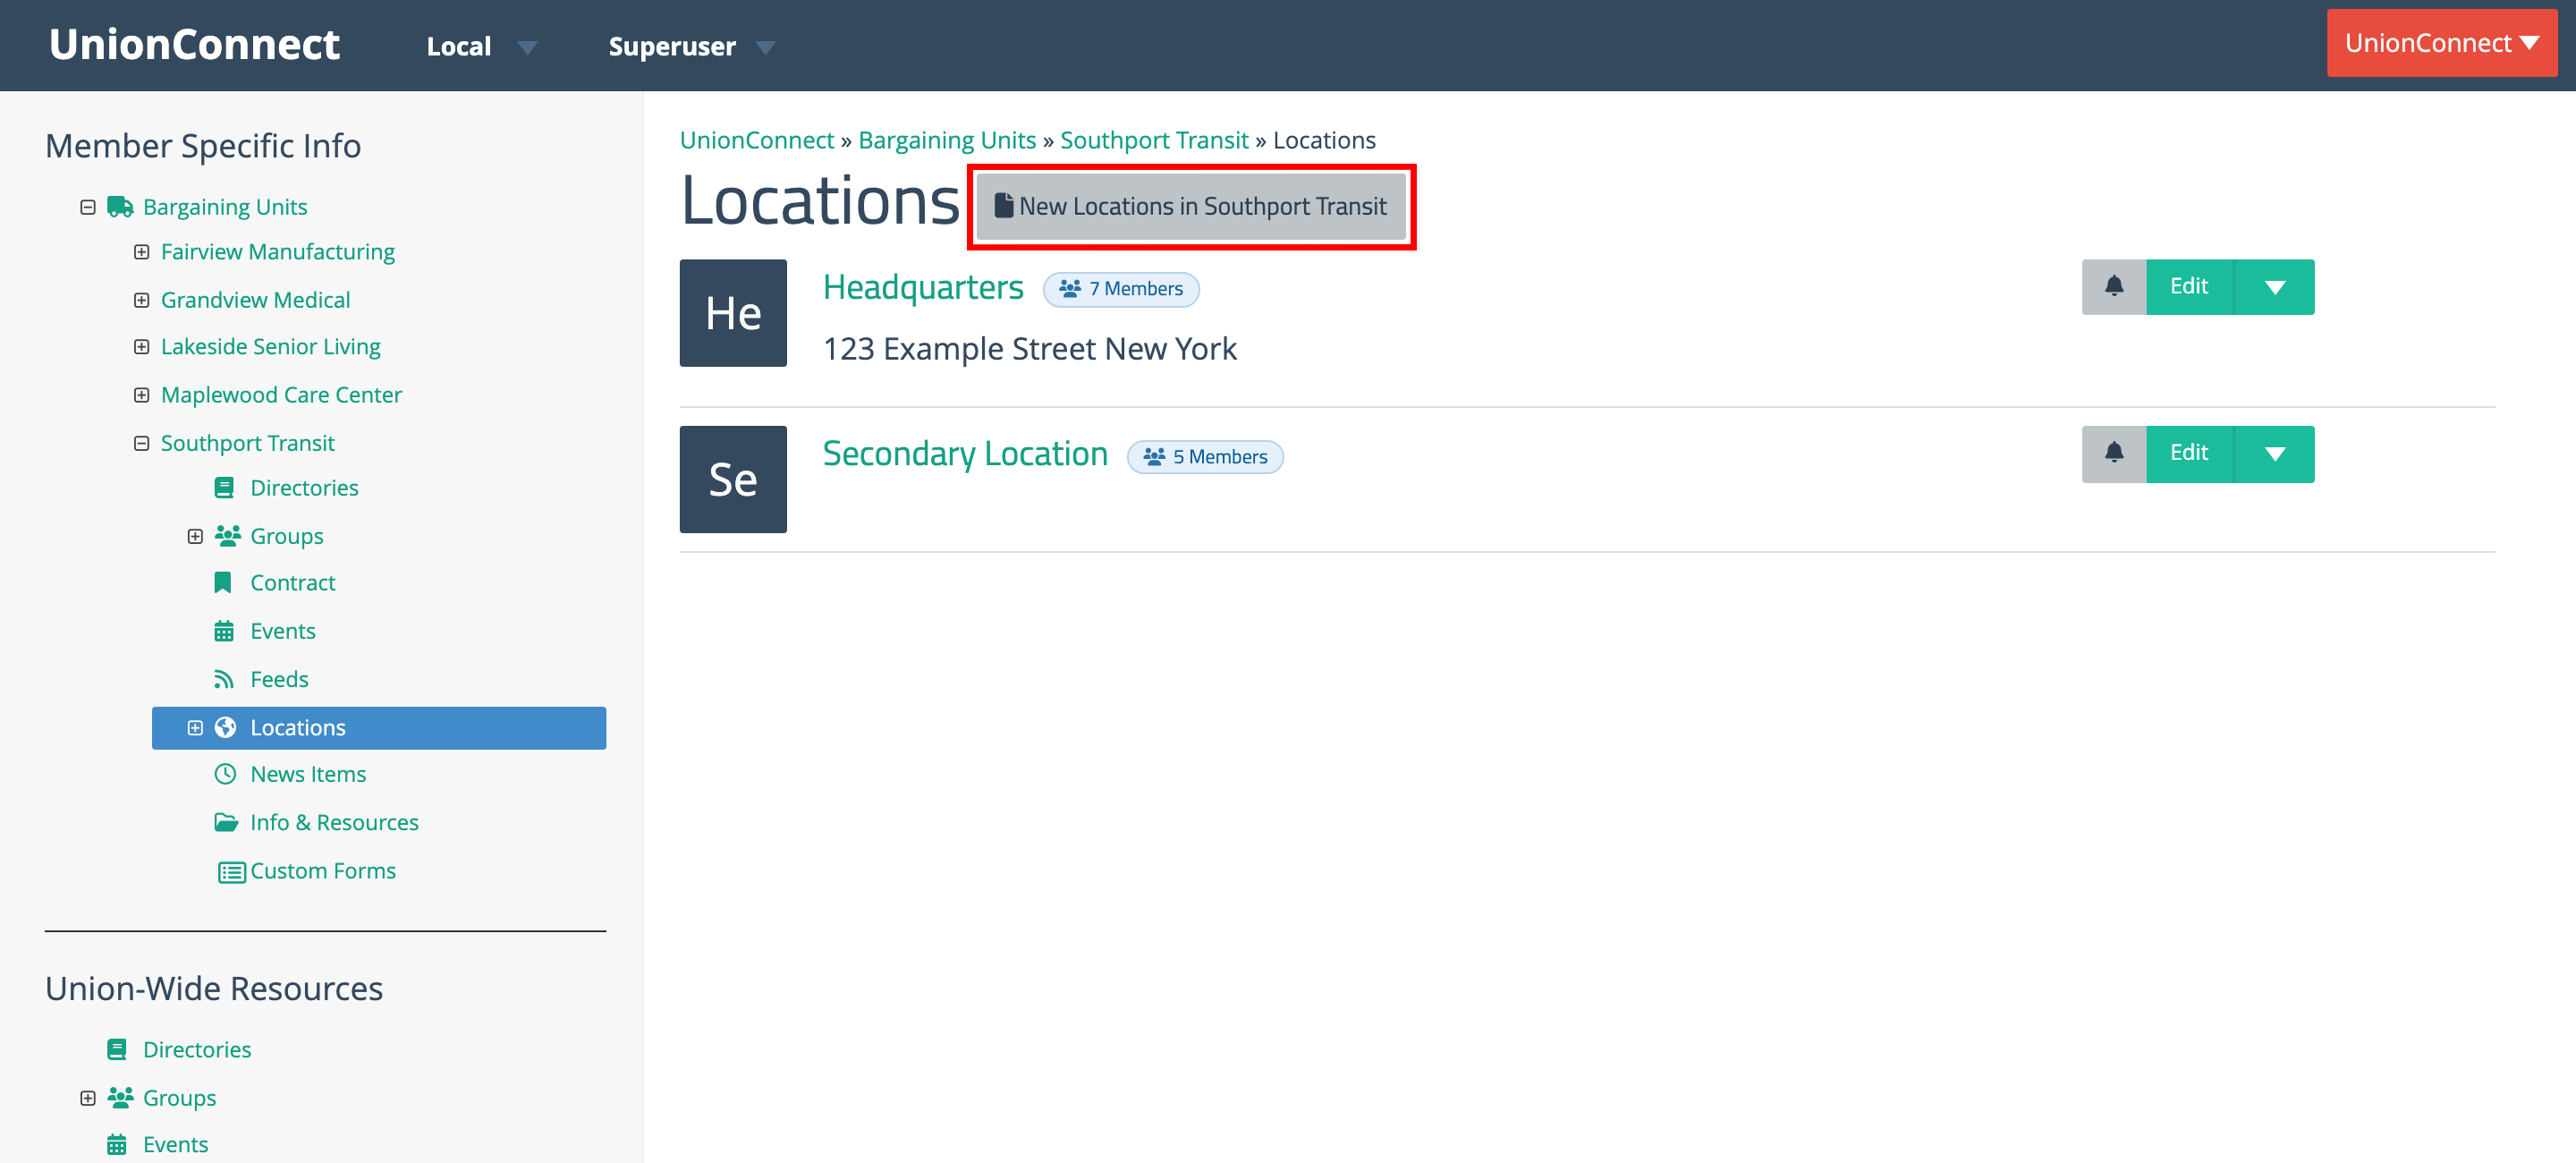The height and width of the screenshot is (1163, 2576).
Task: Click the bell icon for Headquarters
Action: point(2114,287)
